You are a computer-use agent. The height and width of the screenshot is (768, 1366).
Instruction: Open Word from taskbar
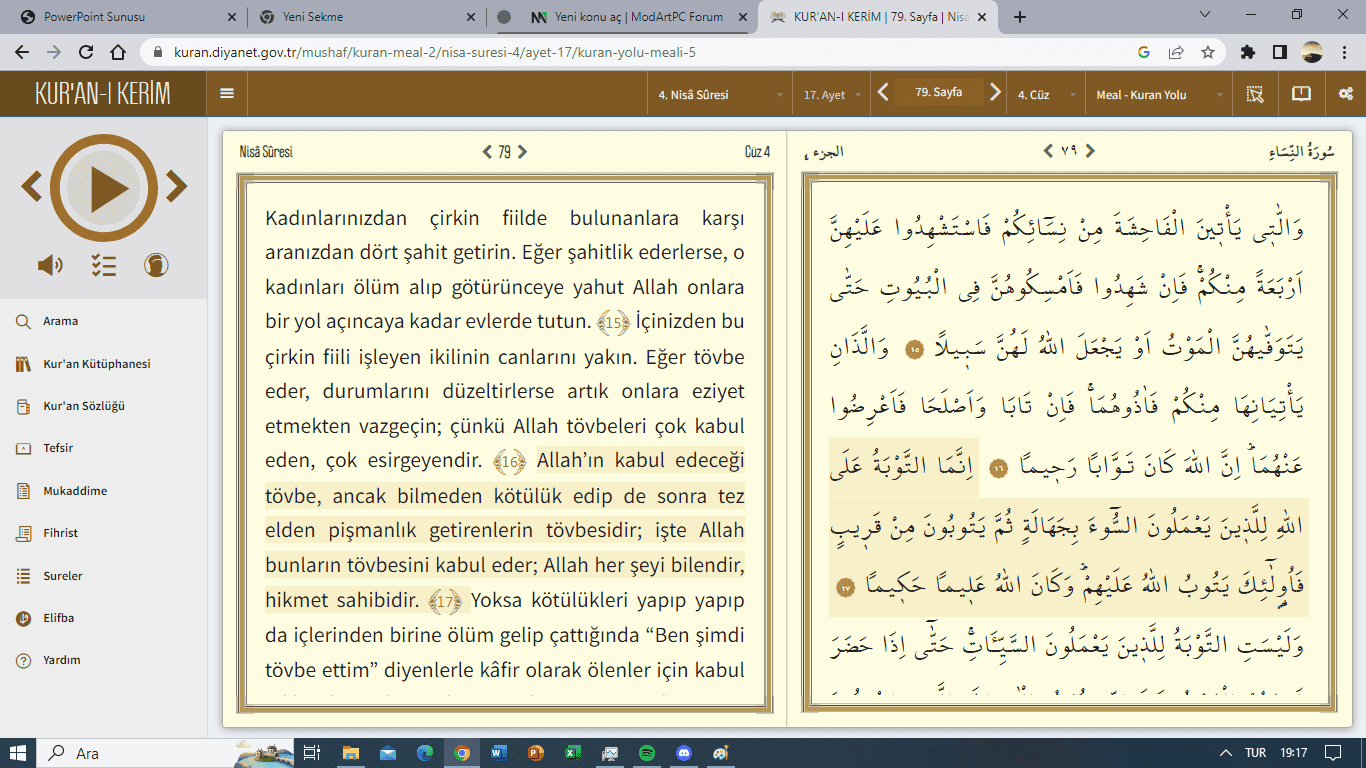[499, 753]
